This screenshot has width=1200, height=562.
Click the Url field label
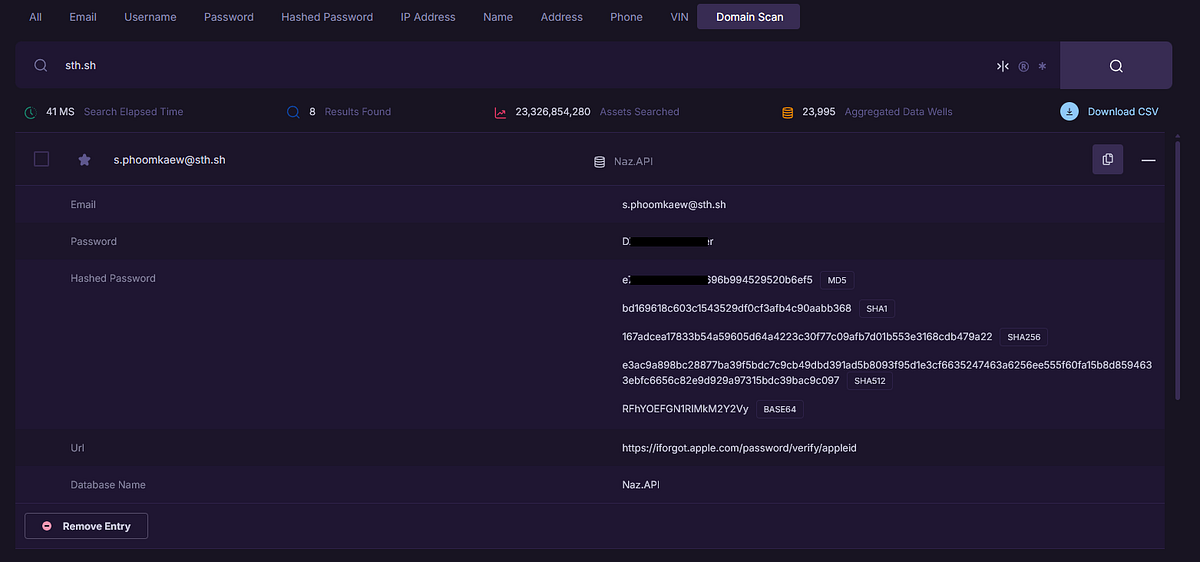pos(77,448)
